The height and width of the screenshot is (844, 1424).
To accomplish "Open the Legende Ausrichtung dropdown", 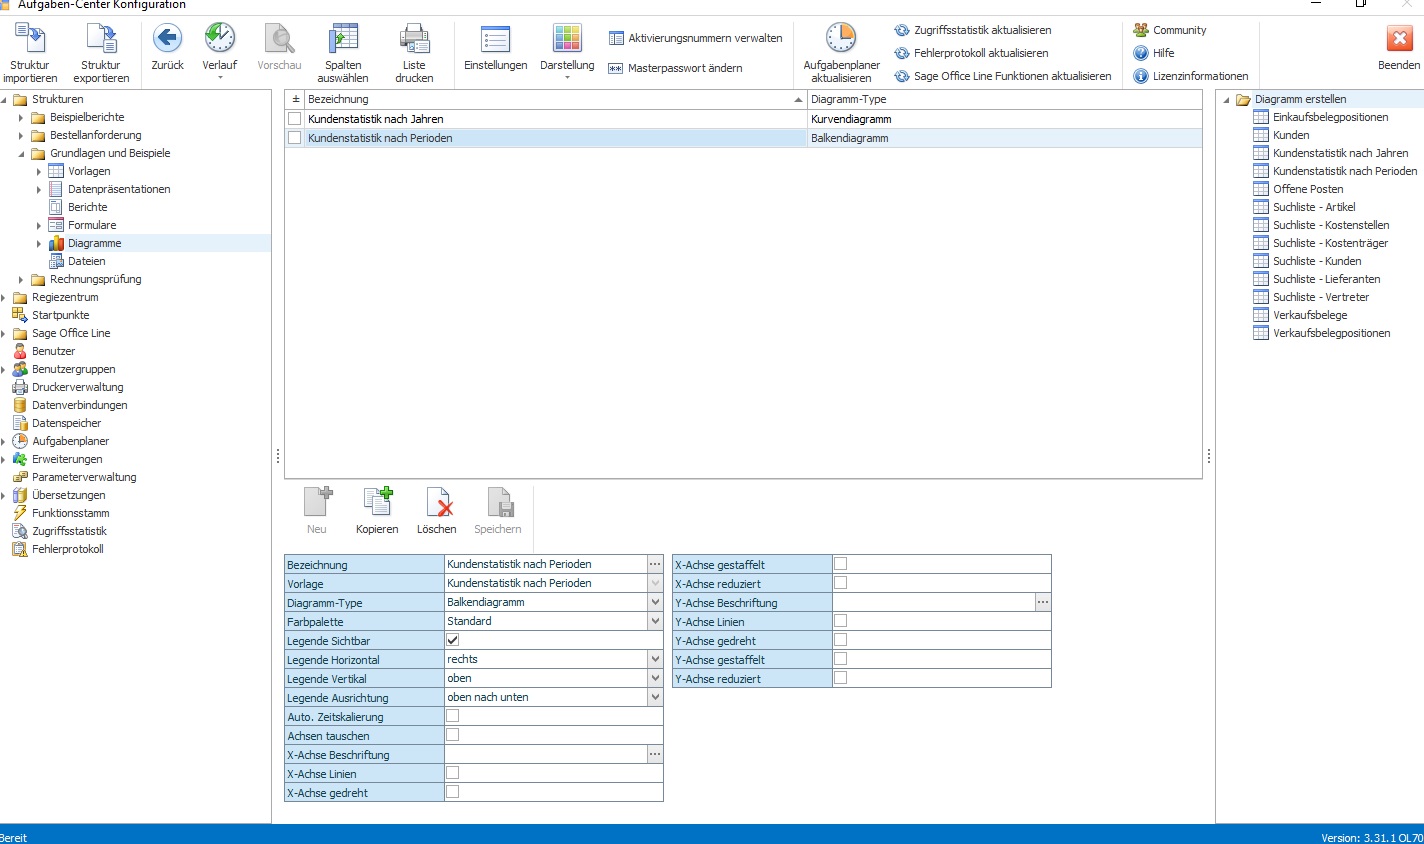I will tap(655, 697).
